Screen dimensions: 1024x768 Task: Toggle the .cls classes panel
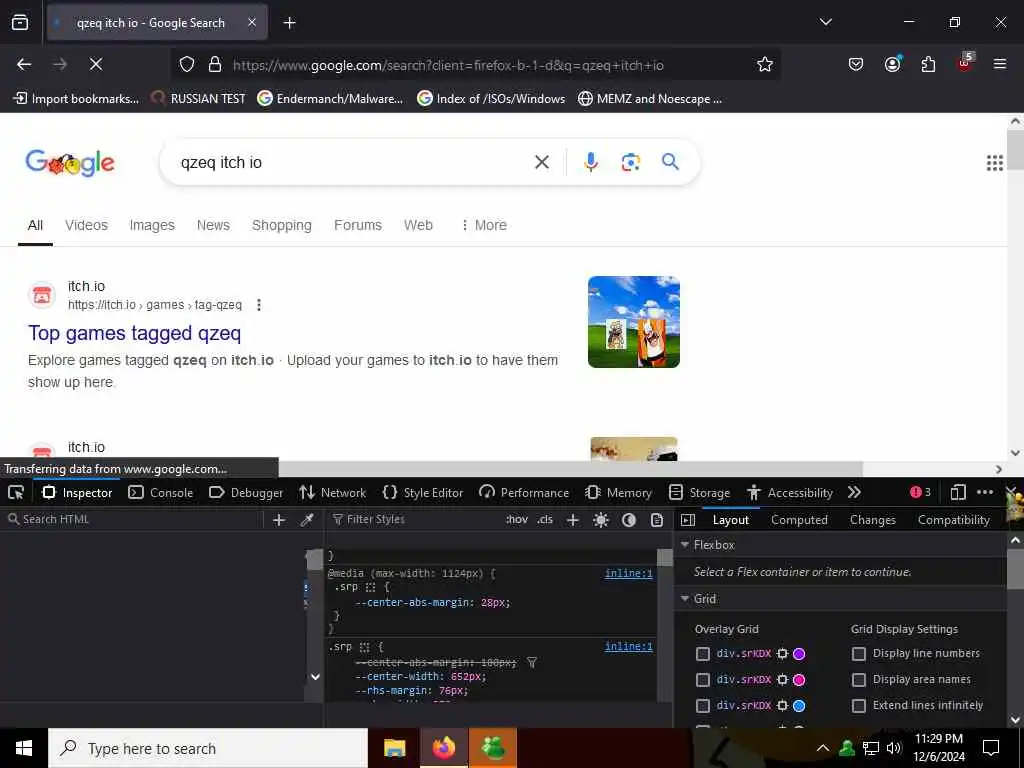pyautogui.click(x=545, y=520)
